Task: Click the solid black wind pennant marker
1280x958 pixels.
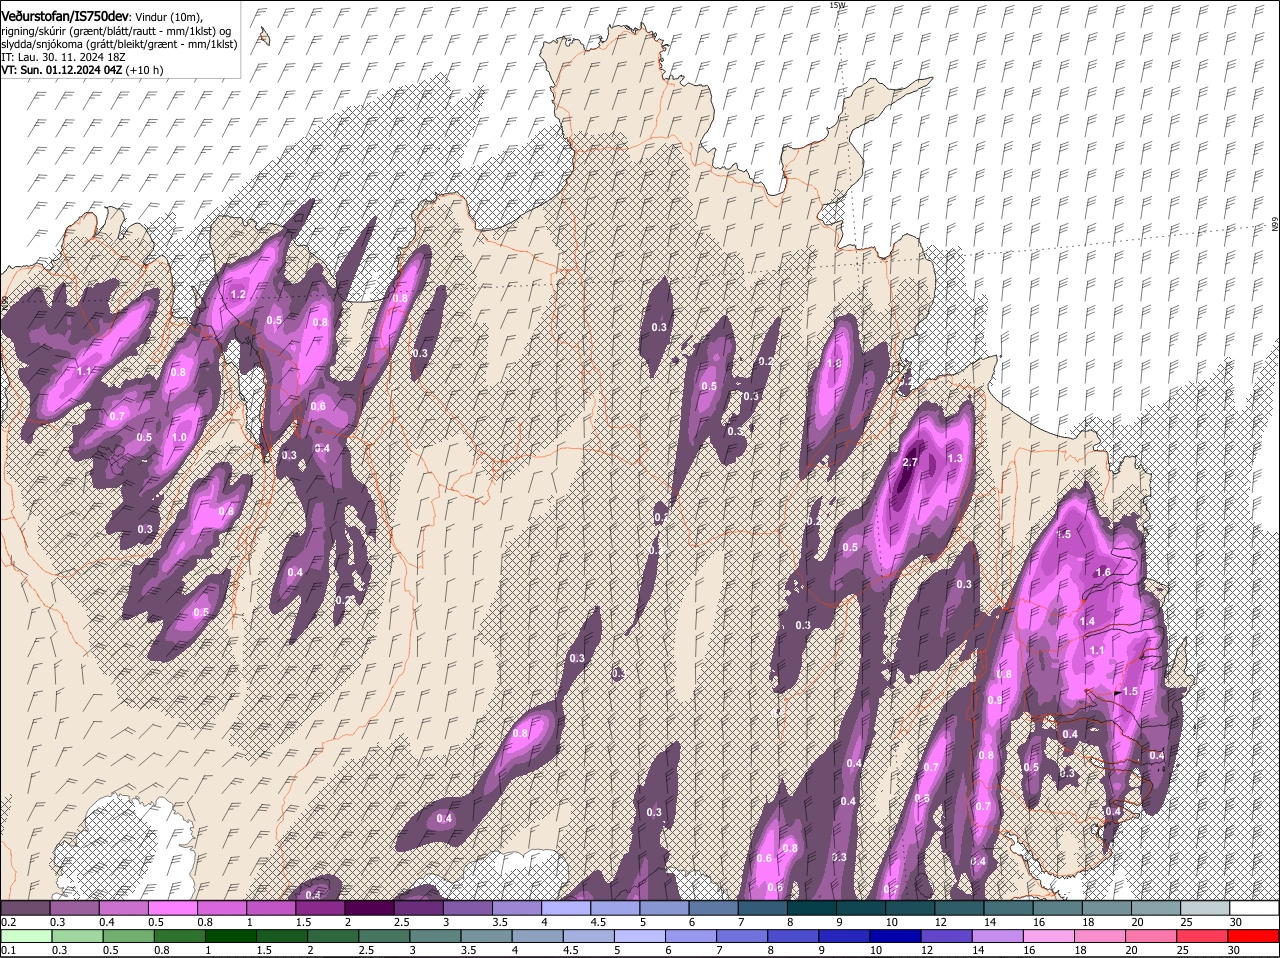Action: click(x=1116, y=692)
